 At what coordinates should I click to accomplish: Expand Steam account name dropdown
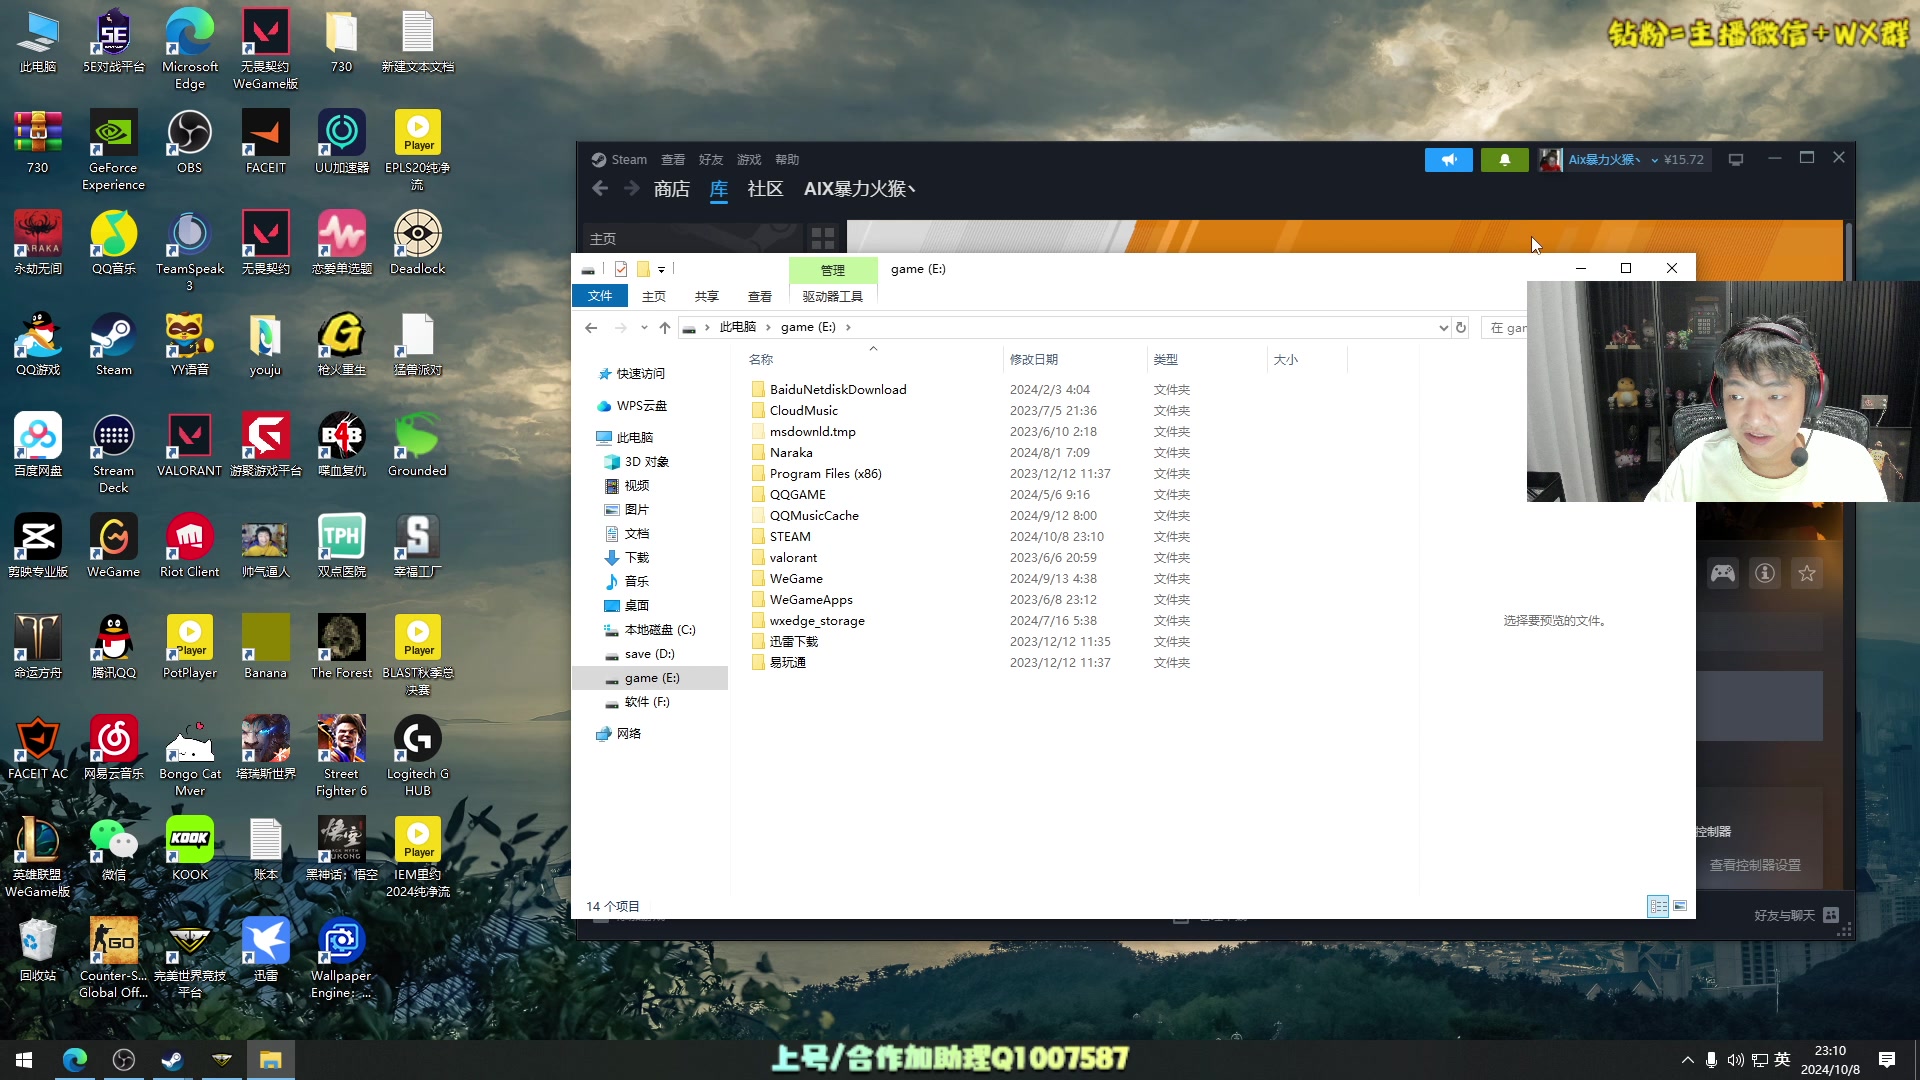coord(1654,160)
